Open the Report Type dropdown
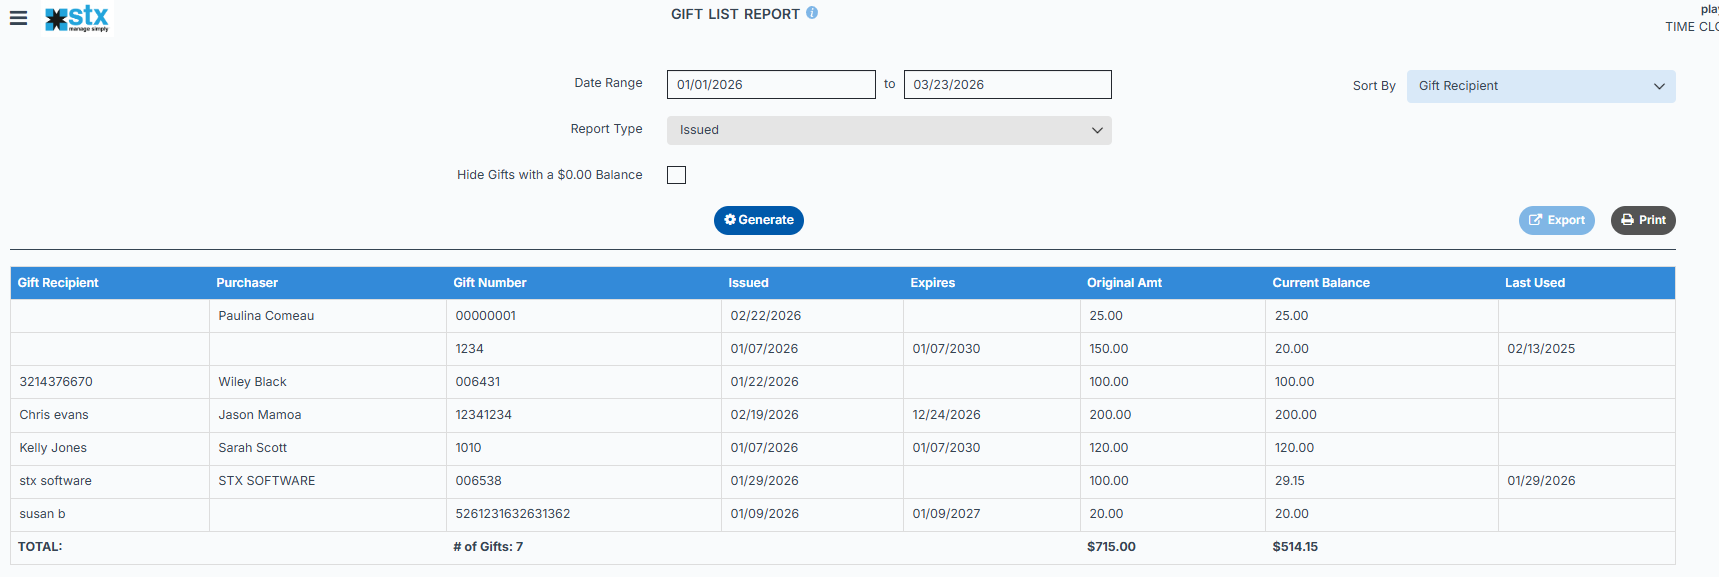The image size is (1719, 577). click(x=888, y=130)
